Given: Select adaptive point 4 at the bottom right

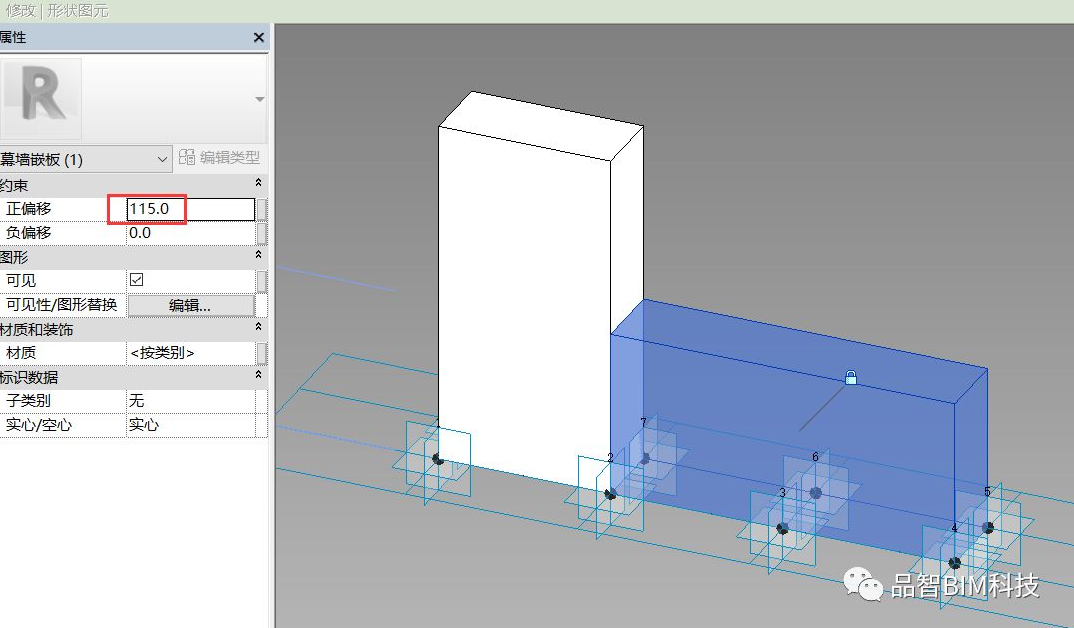Looking at the screenshot, I should click(x=954, y=563).
